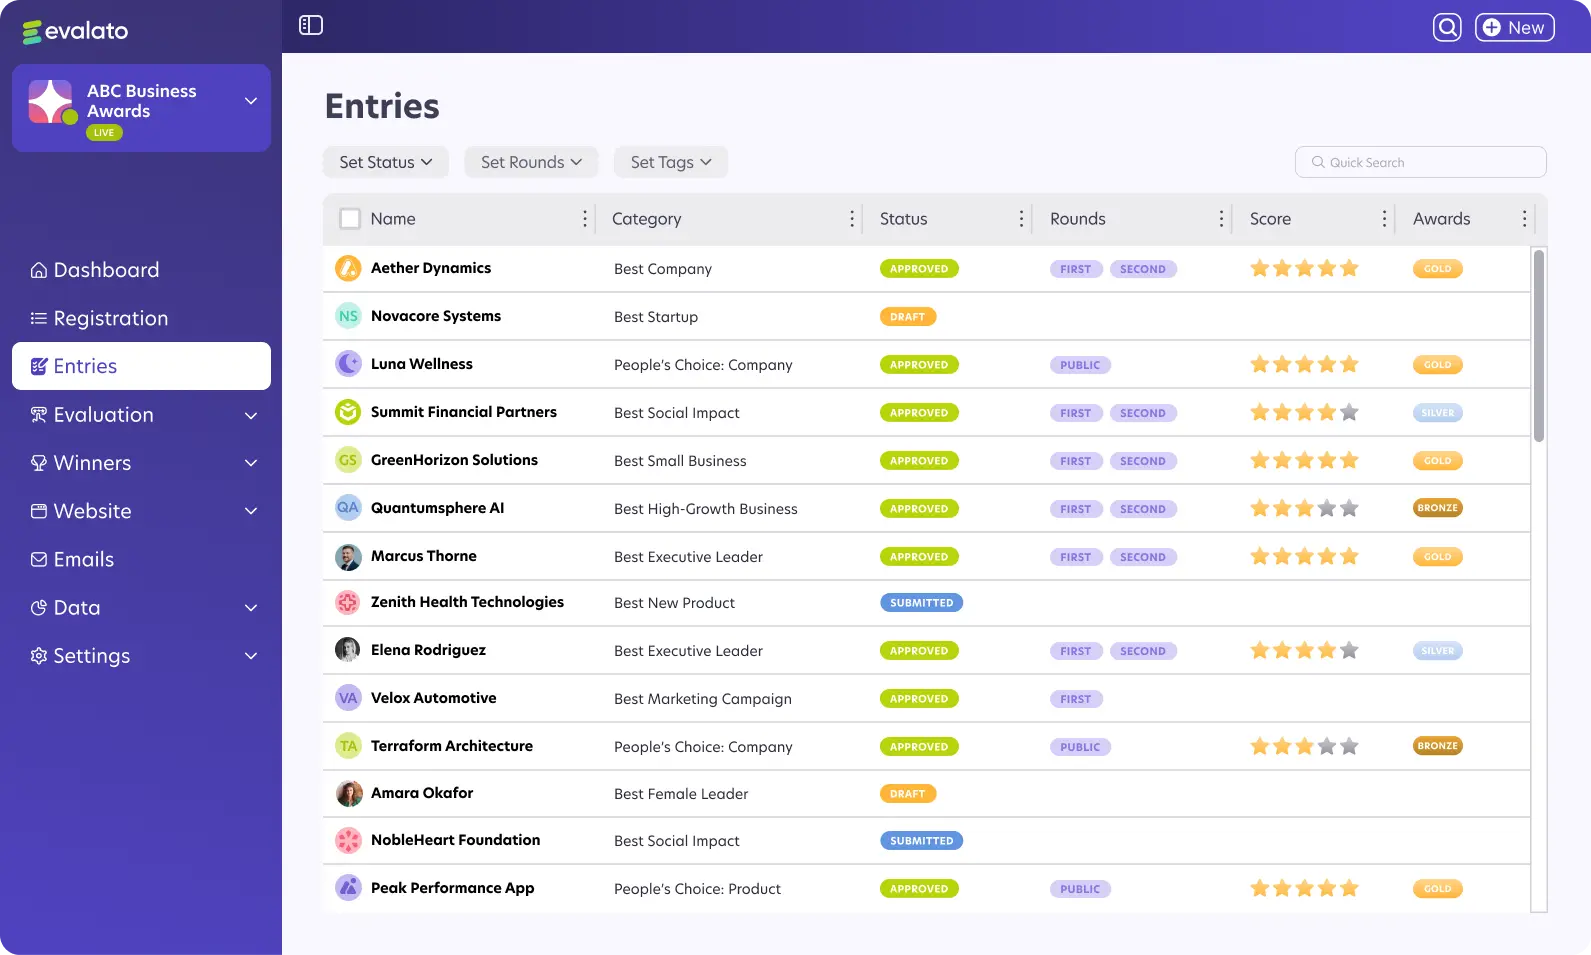Open the Set Tags dropdown
Viewport: 1591px width, 955px height.
671,162
